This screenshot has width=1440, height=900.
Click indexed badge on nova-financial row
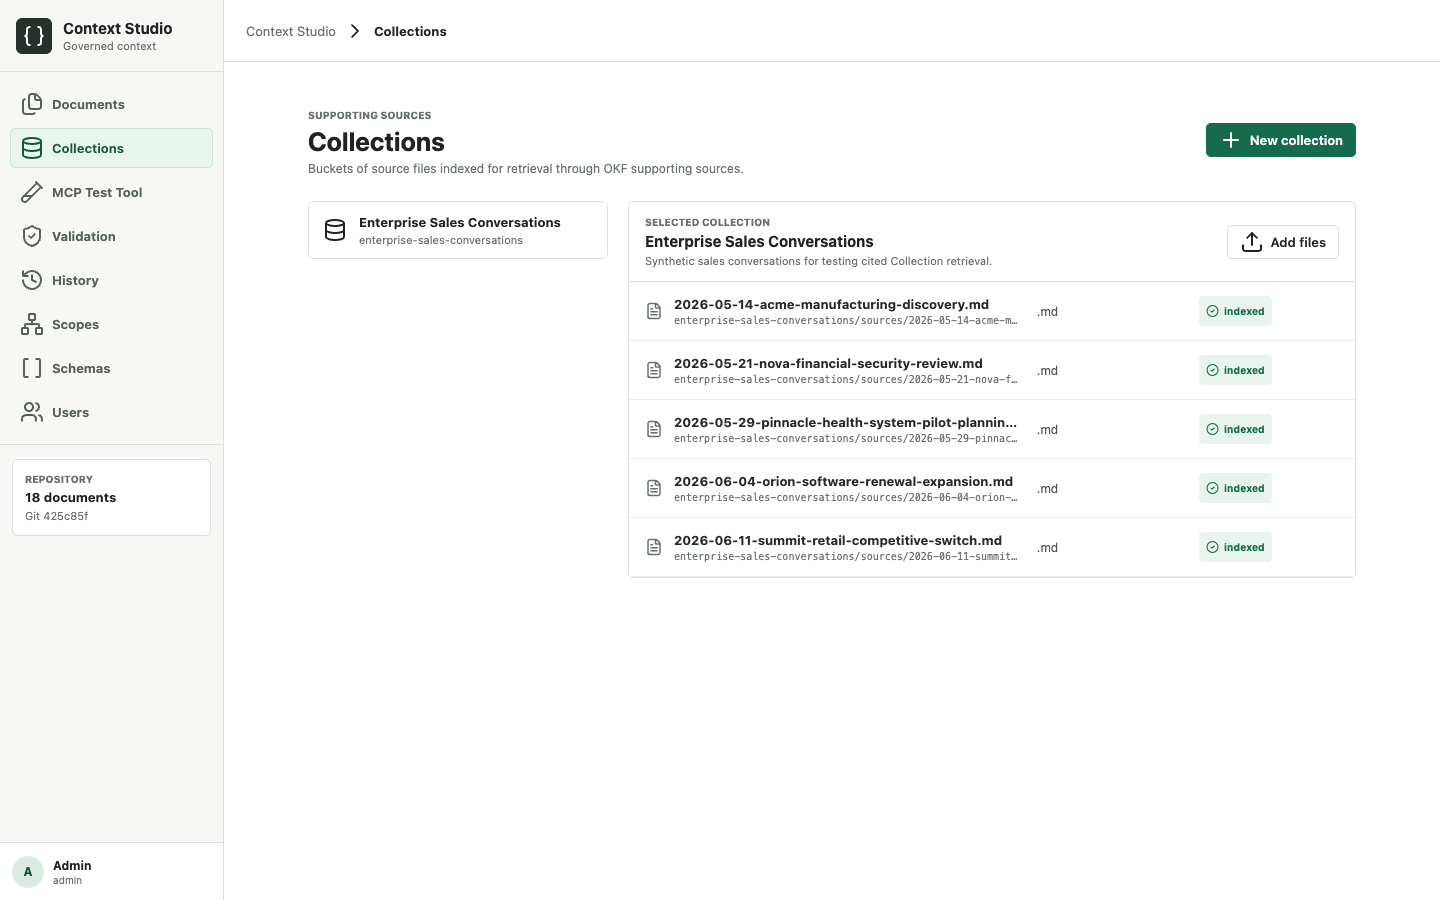click(x=1235, y=370)
